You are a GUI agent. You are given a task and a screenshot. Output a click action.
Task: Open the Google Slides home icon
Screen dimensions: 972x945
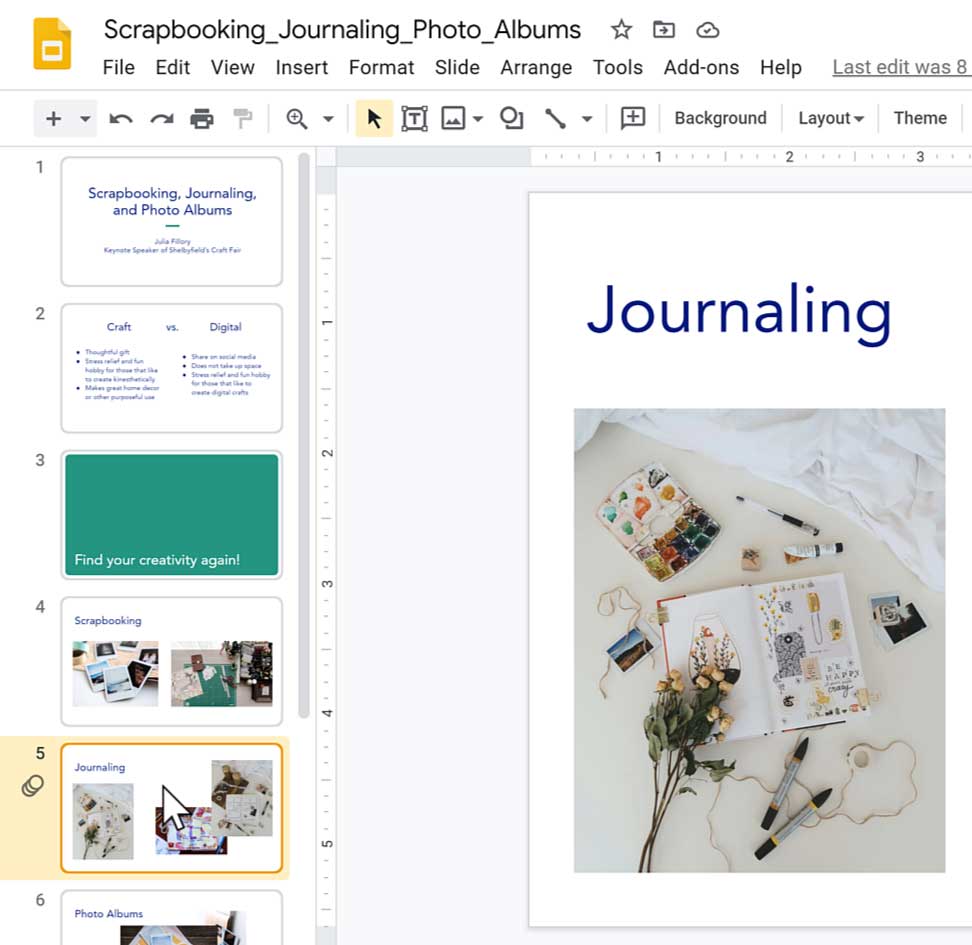click(x=52, y=43)
